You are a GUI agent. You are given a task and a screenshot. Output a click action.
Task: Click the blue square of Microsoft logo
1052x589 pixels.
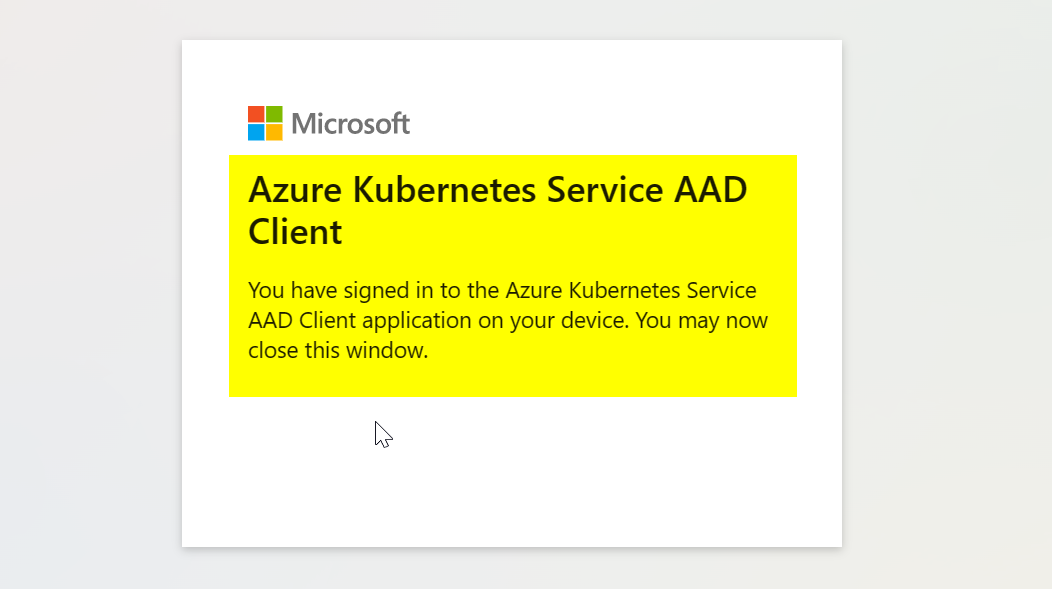click(x=256, y=132)
